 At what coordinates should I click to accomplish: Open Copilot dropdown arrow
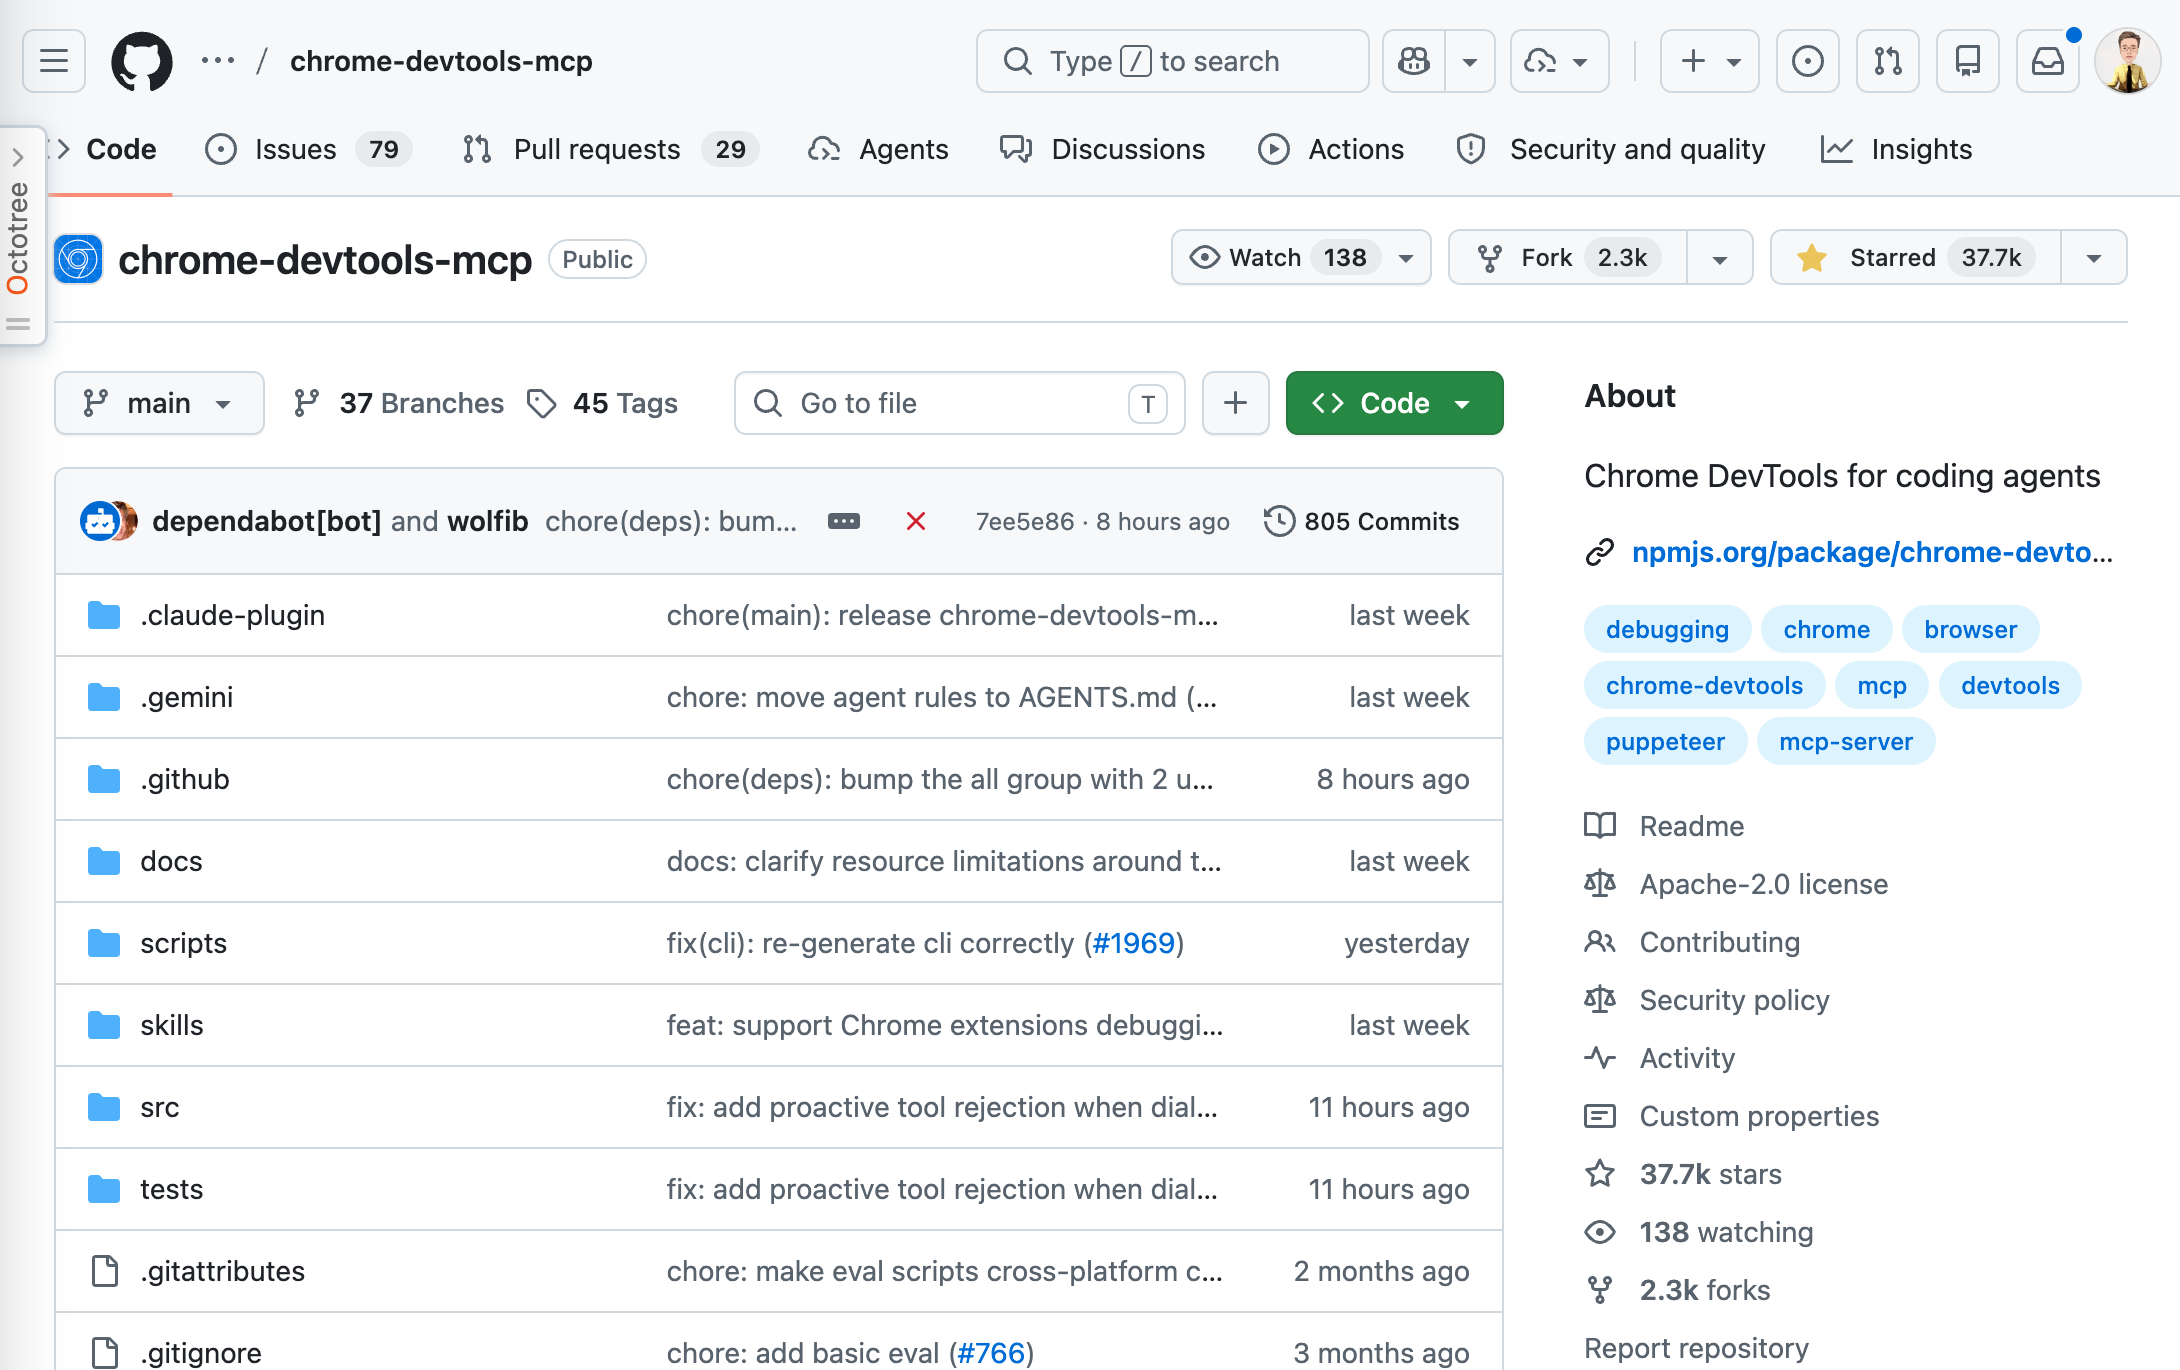(1470, 61)
